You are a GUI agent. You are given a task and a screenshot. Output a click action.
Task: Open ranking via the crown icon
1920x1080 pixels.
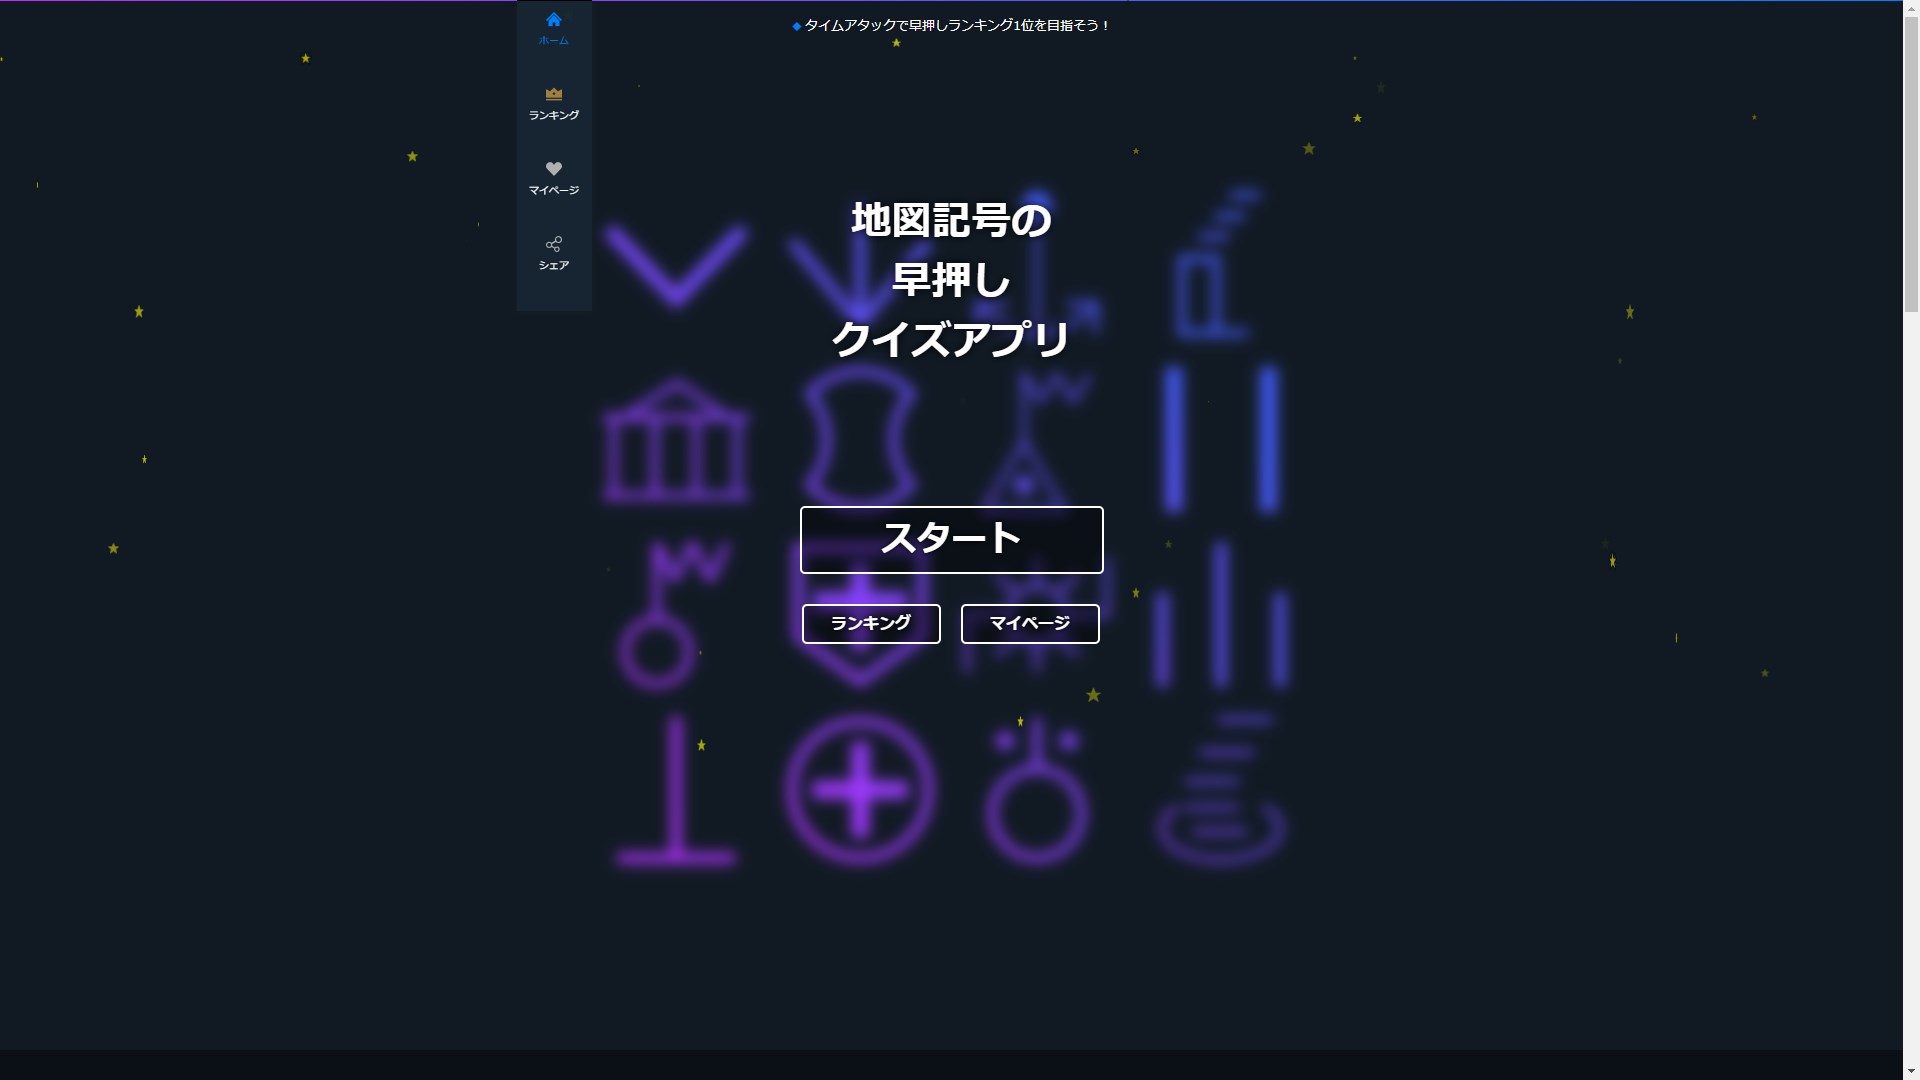553,94
